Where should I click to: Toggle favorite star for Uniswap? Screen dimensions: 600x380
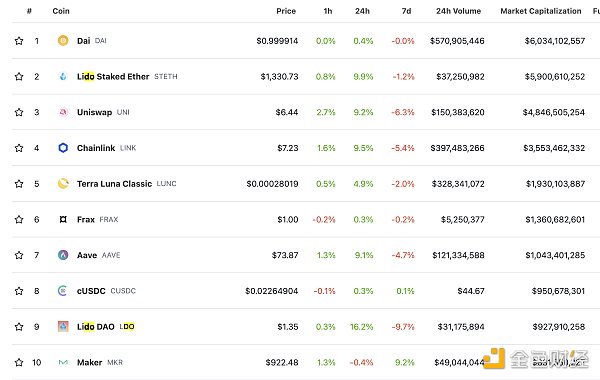[x=19, y=112]
